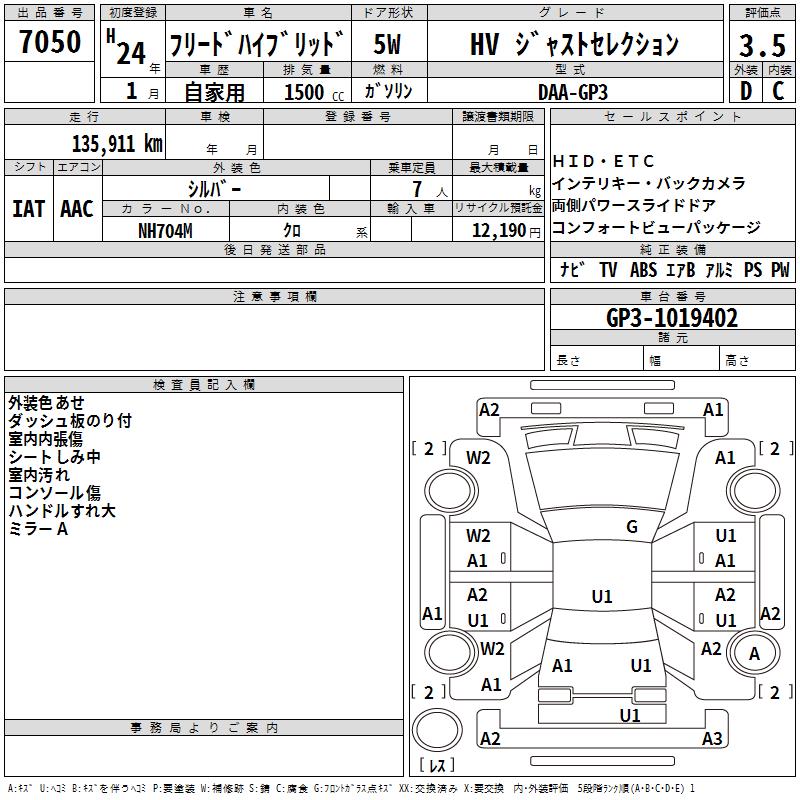Screen dimensions: 800x800
Task: Click the 検査員記入欄 header
Action: [x=204, y=385]
